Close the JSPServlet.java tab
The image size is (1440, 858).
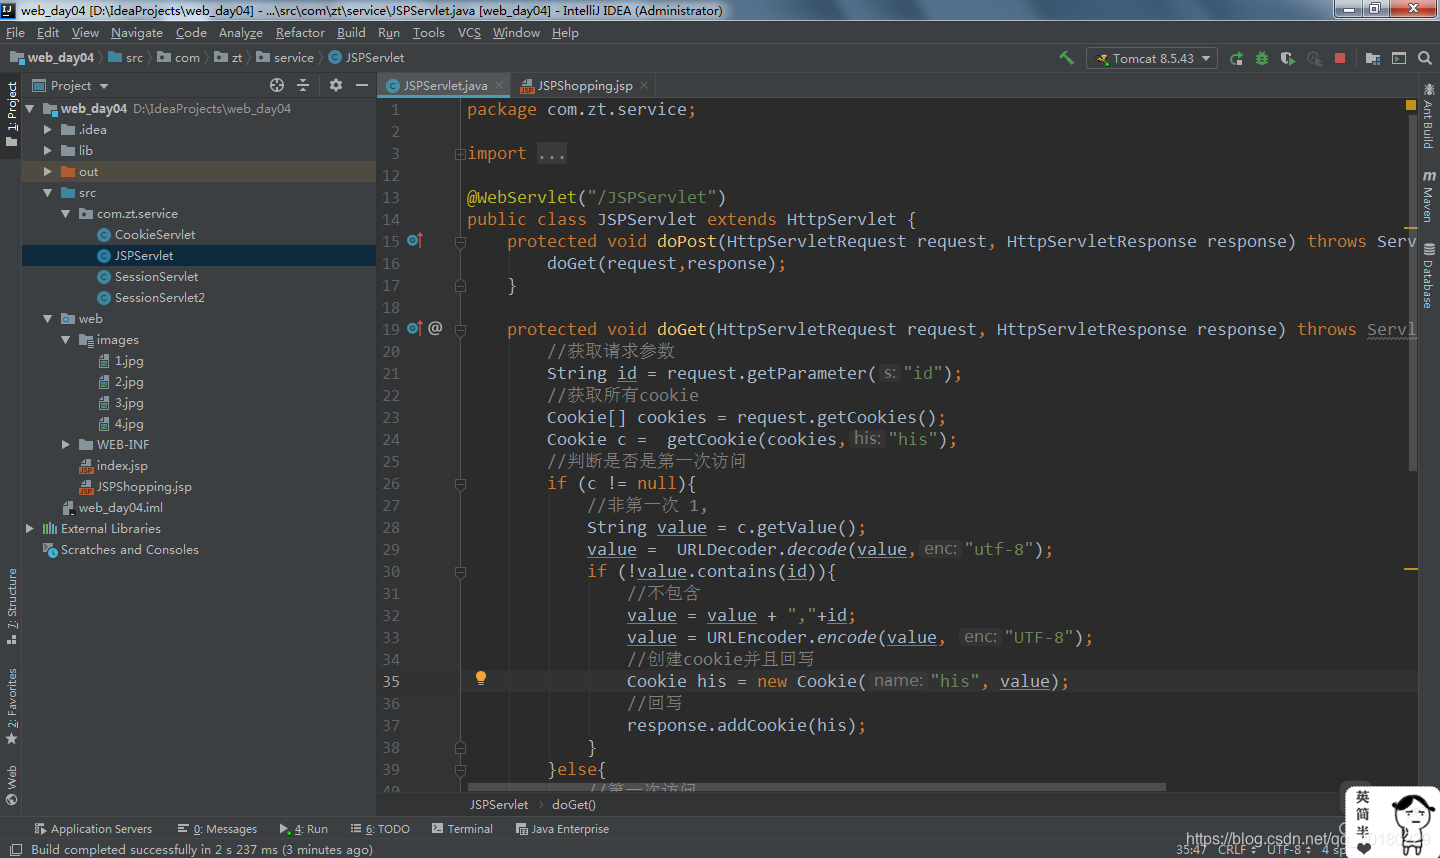pos(499,85)
